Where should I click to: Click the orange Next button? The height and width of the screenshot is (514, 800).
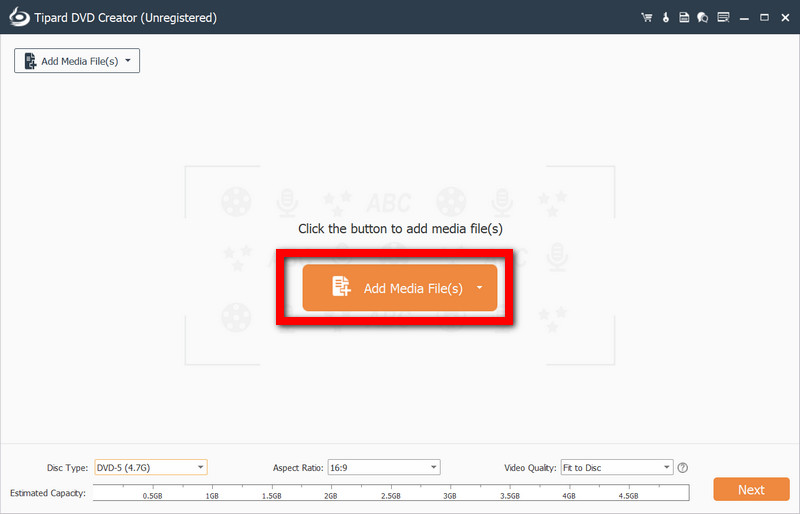pos(752,489)
